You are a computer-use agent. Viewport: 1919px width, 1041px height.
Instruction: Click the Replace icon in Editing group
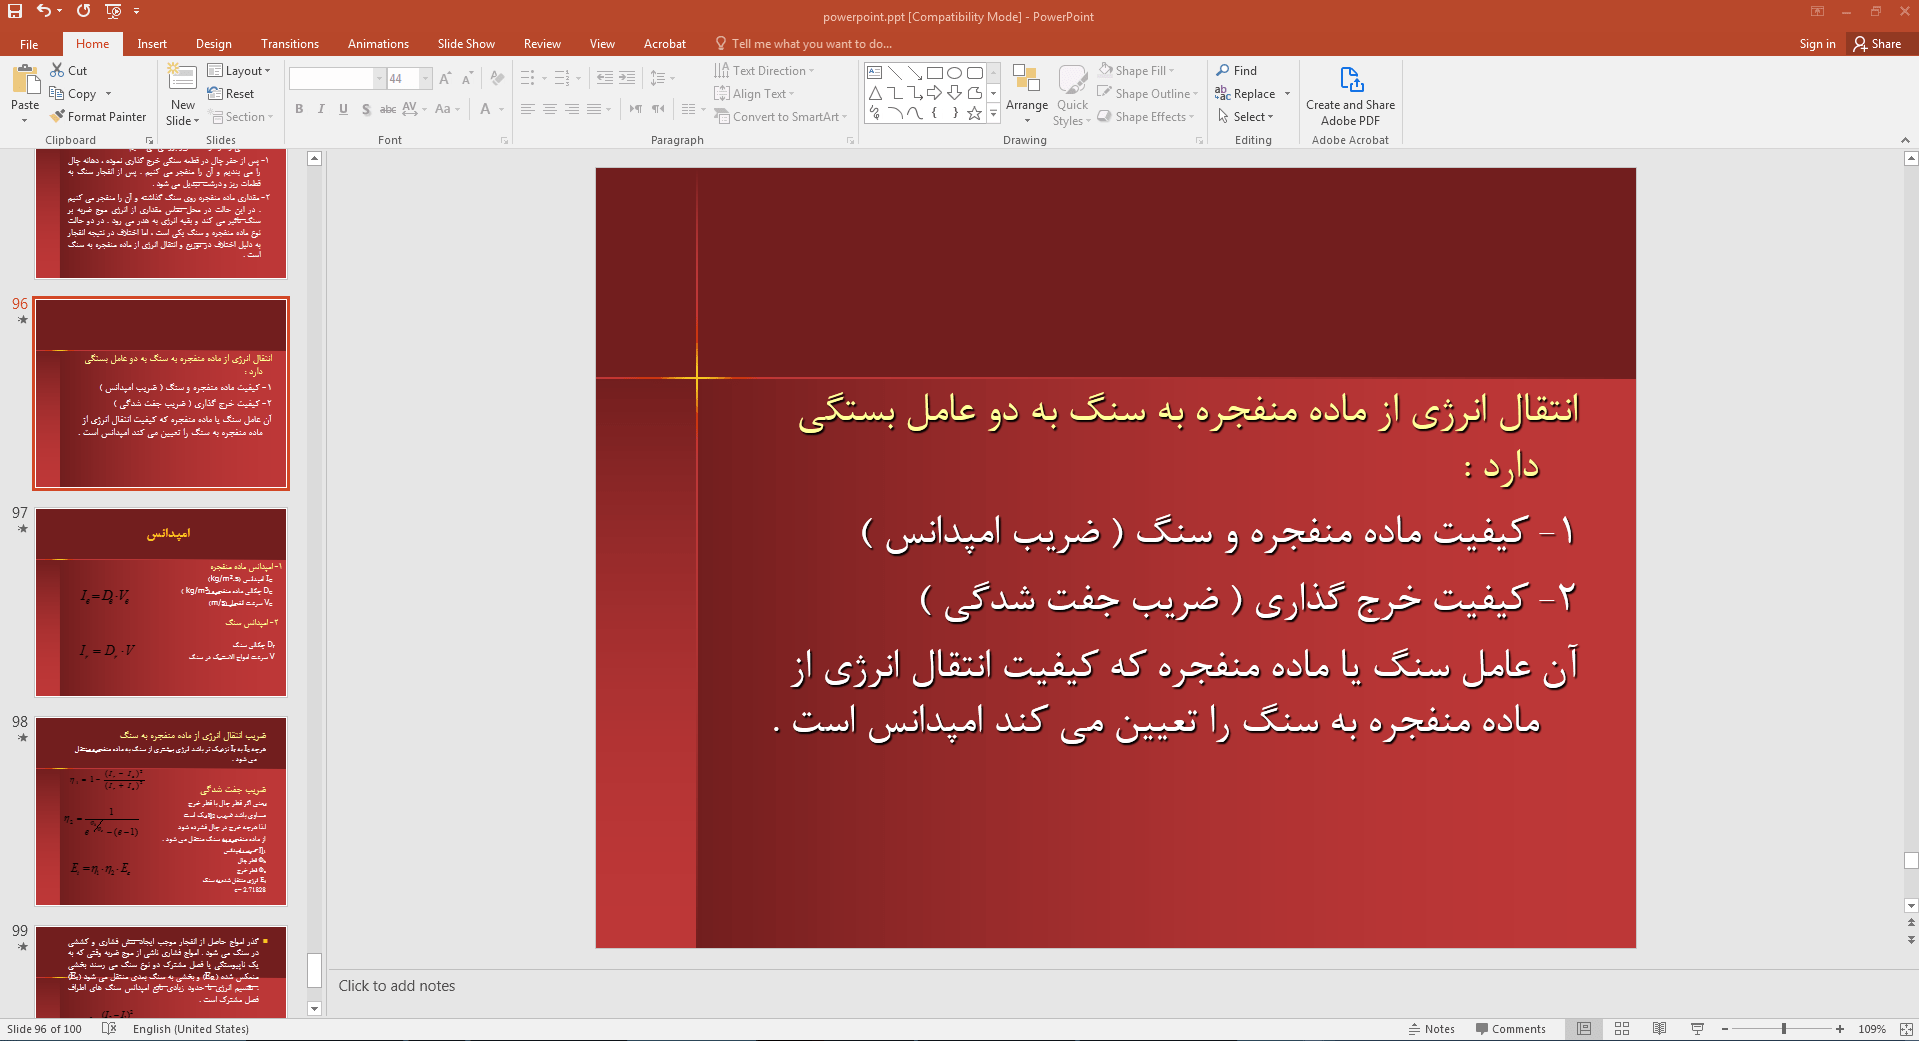pos(1246,93)
